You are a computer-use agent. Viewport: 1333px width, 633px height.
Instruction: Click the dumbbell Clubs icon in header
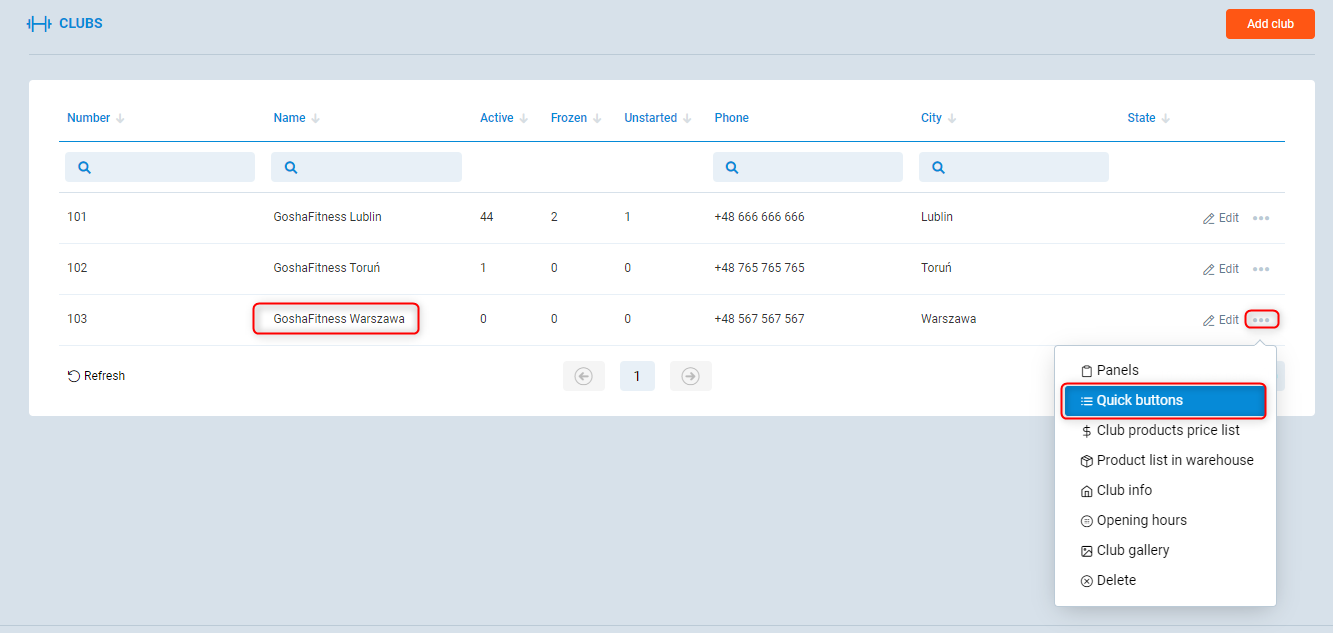(39, 23)
